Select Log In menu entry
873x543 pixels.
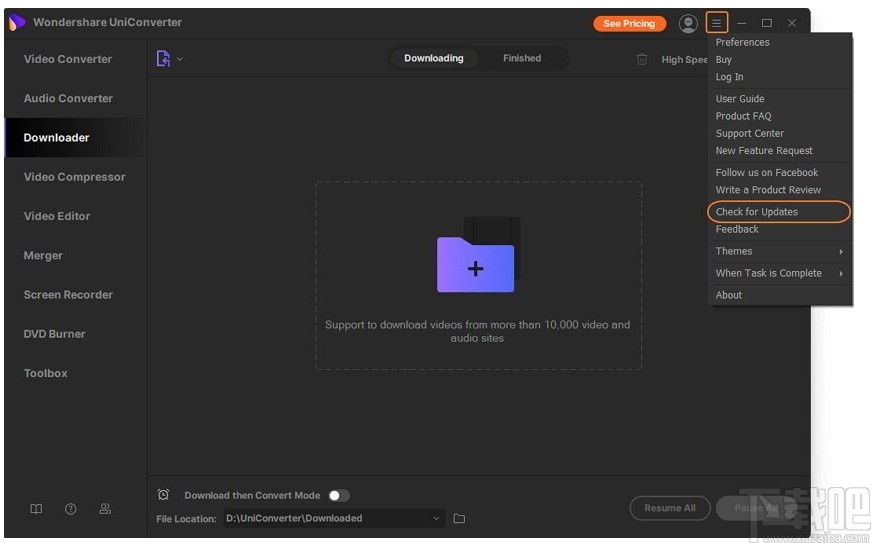tap(729, 77)
